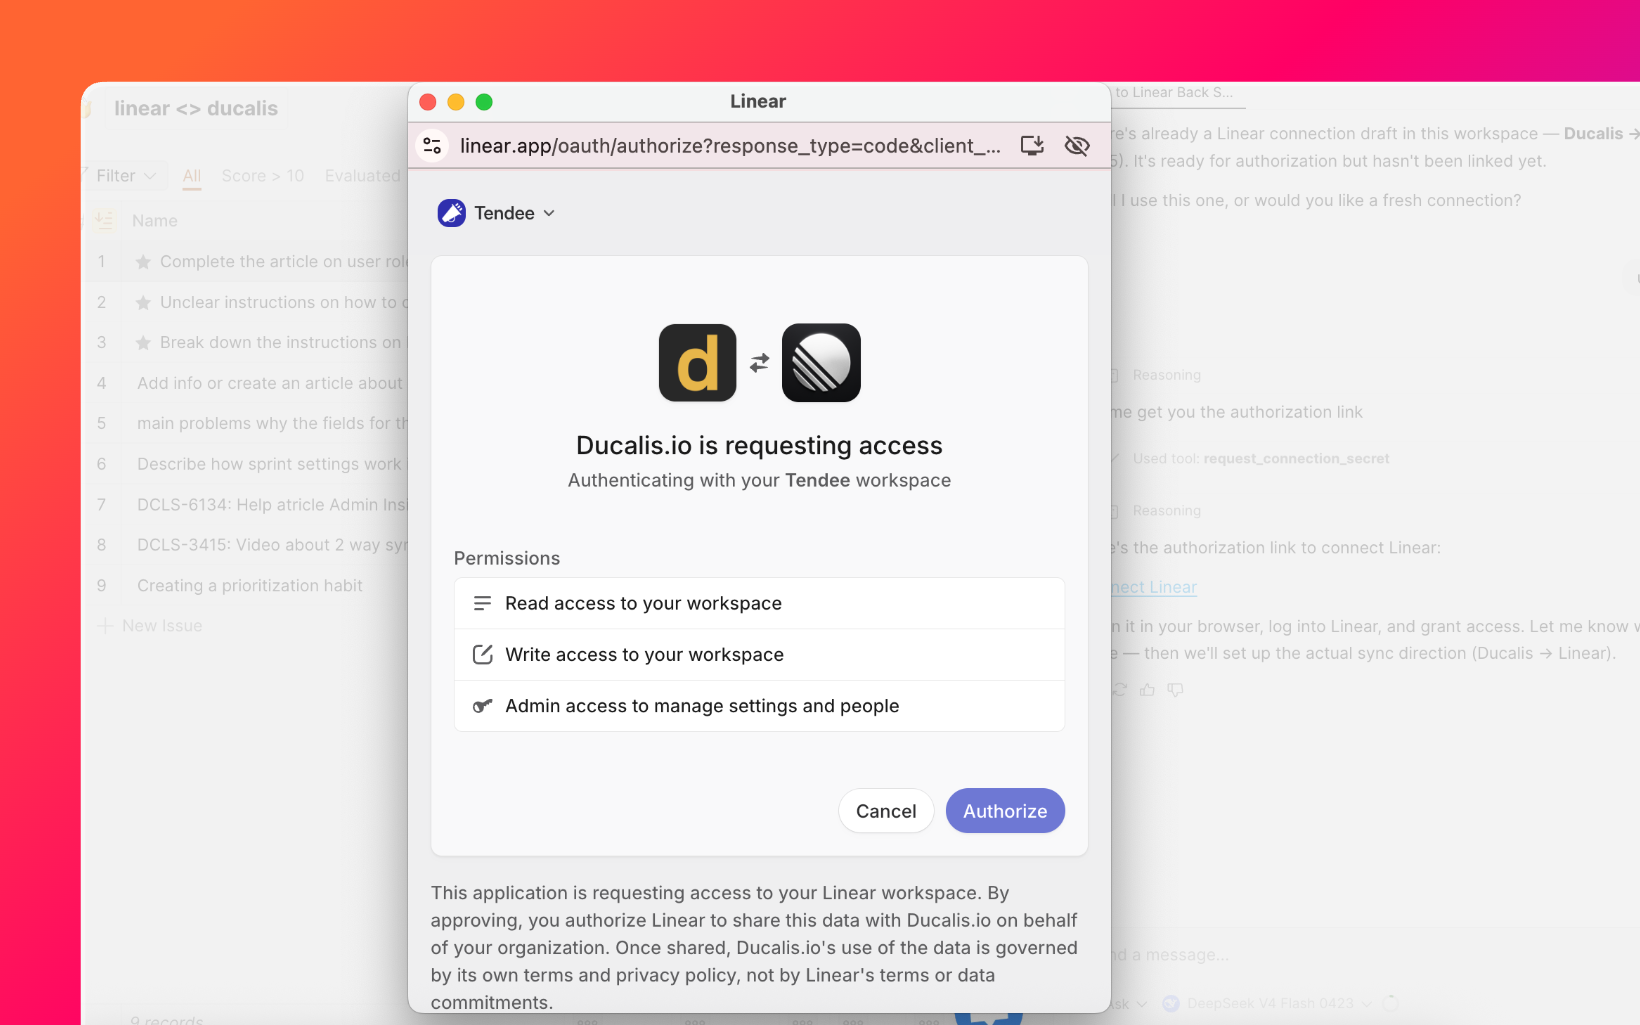This screenshot has height=1025, width=1640.
Task: Click the Ducalis 'd' logo
Action: (698, 363)
